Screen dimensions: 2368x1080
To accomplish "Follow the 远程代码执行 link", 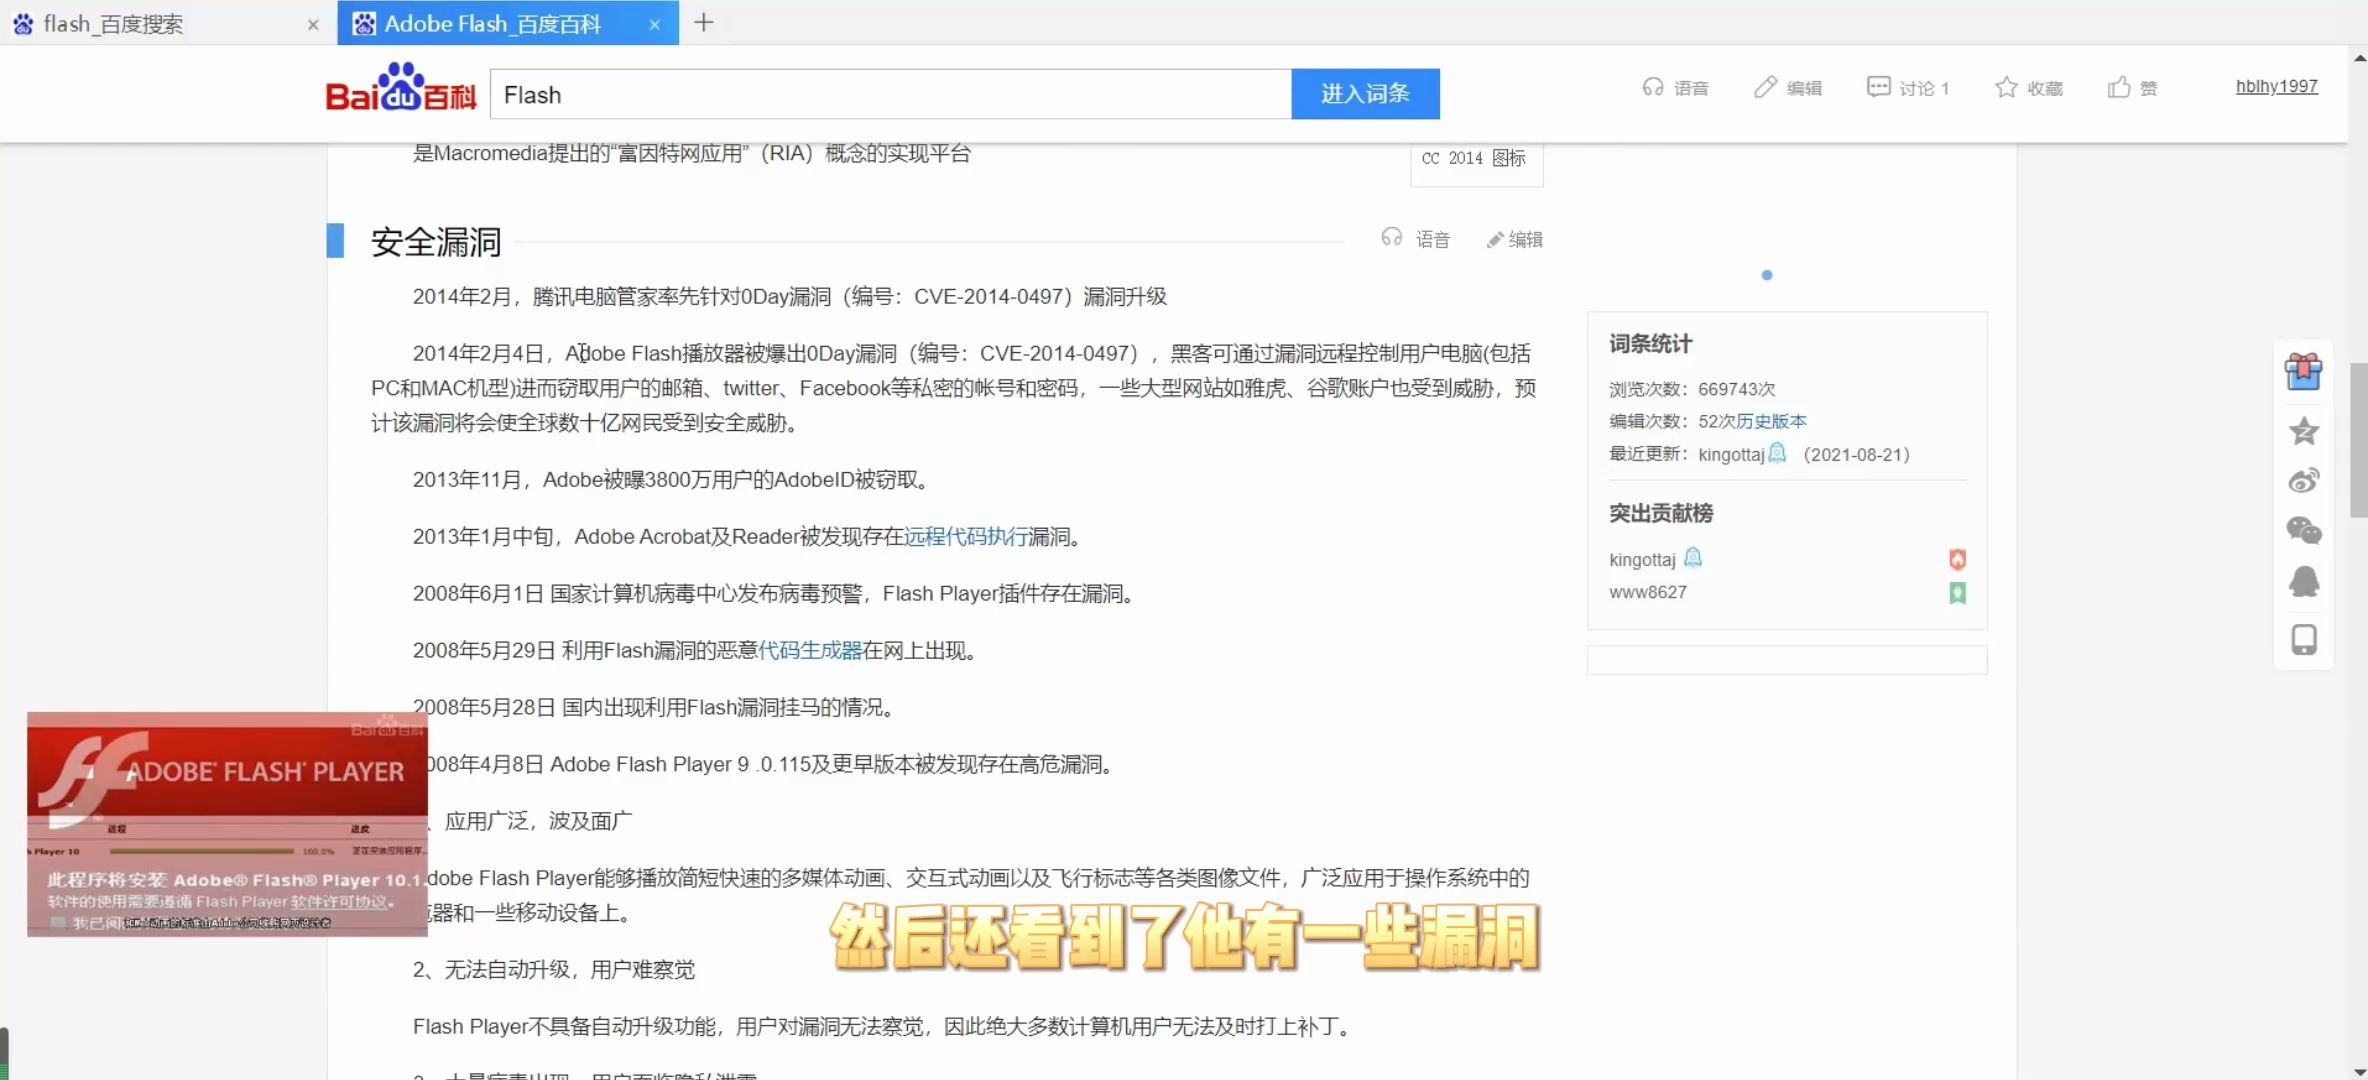I will point(966,537).
